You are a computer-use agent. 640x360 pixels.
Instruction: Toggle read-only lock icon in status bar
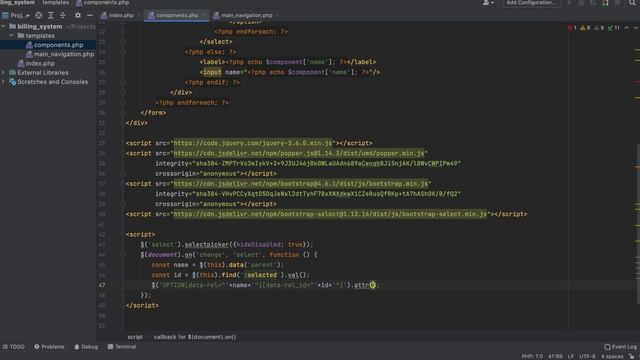[632, 356]
